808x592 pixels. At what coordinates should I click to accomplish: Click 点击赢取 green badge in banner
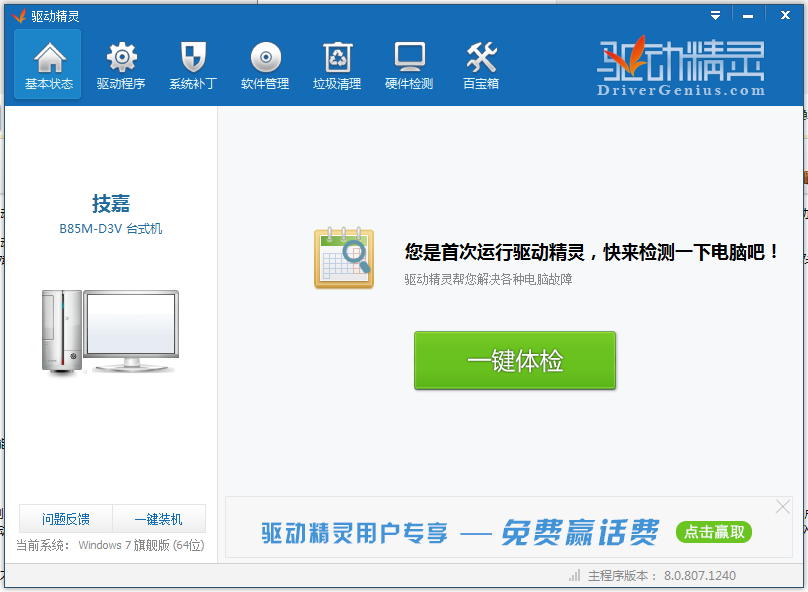pyautogui.click(x=714, y=532)
